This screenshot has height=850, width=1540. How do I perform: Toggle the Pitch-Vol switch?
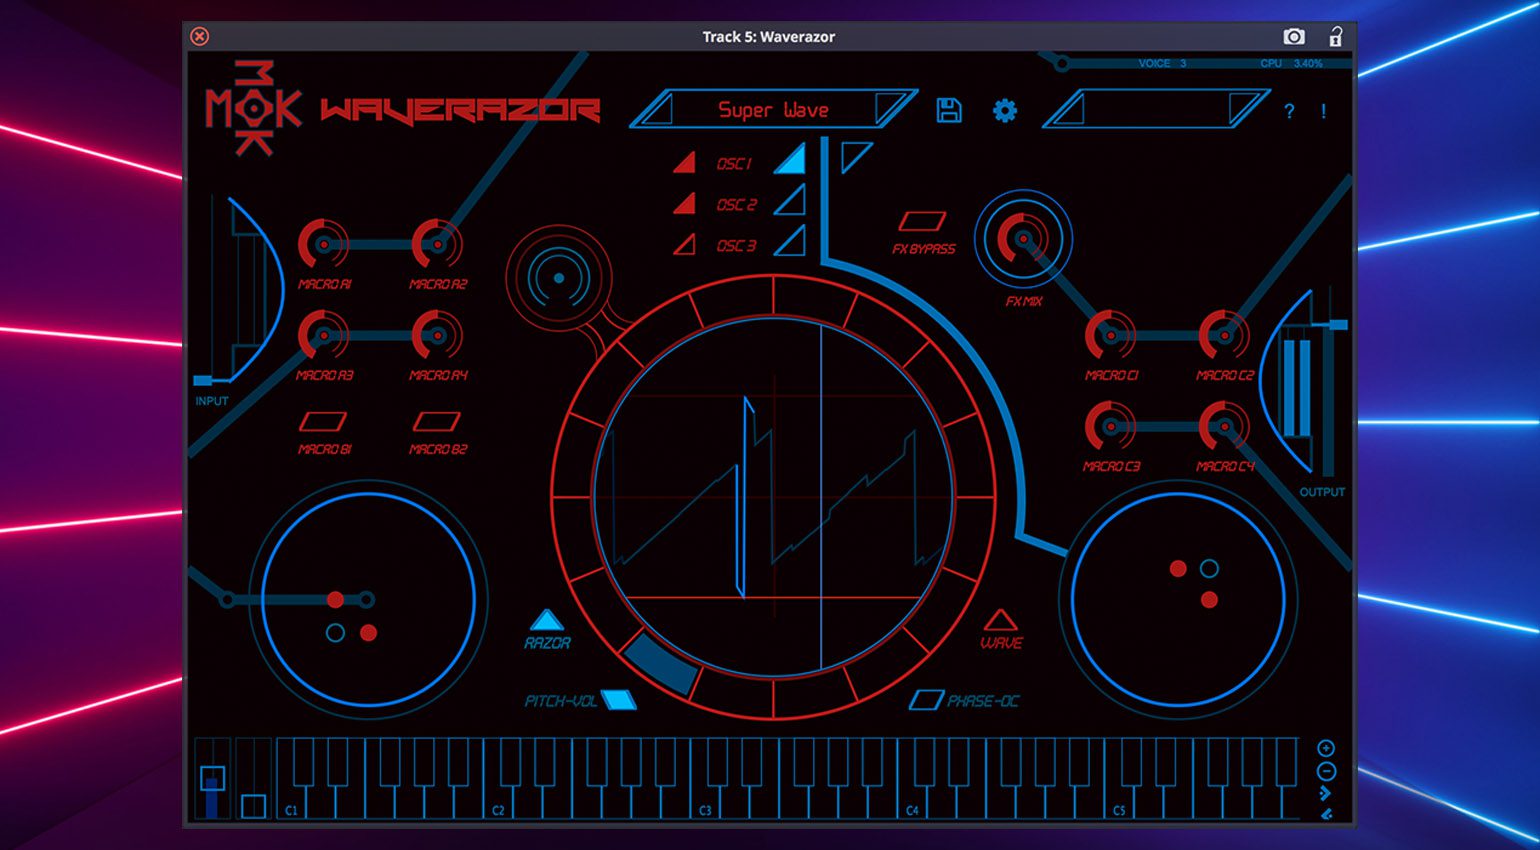pos(619,700)
